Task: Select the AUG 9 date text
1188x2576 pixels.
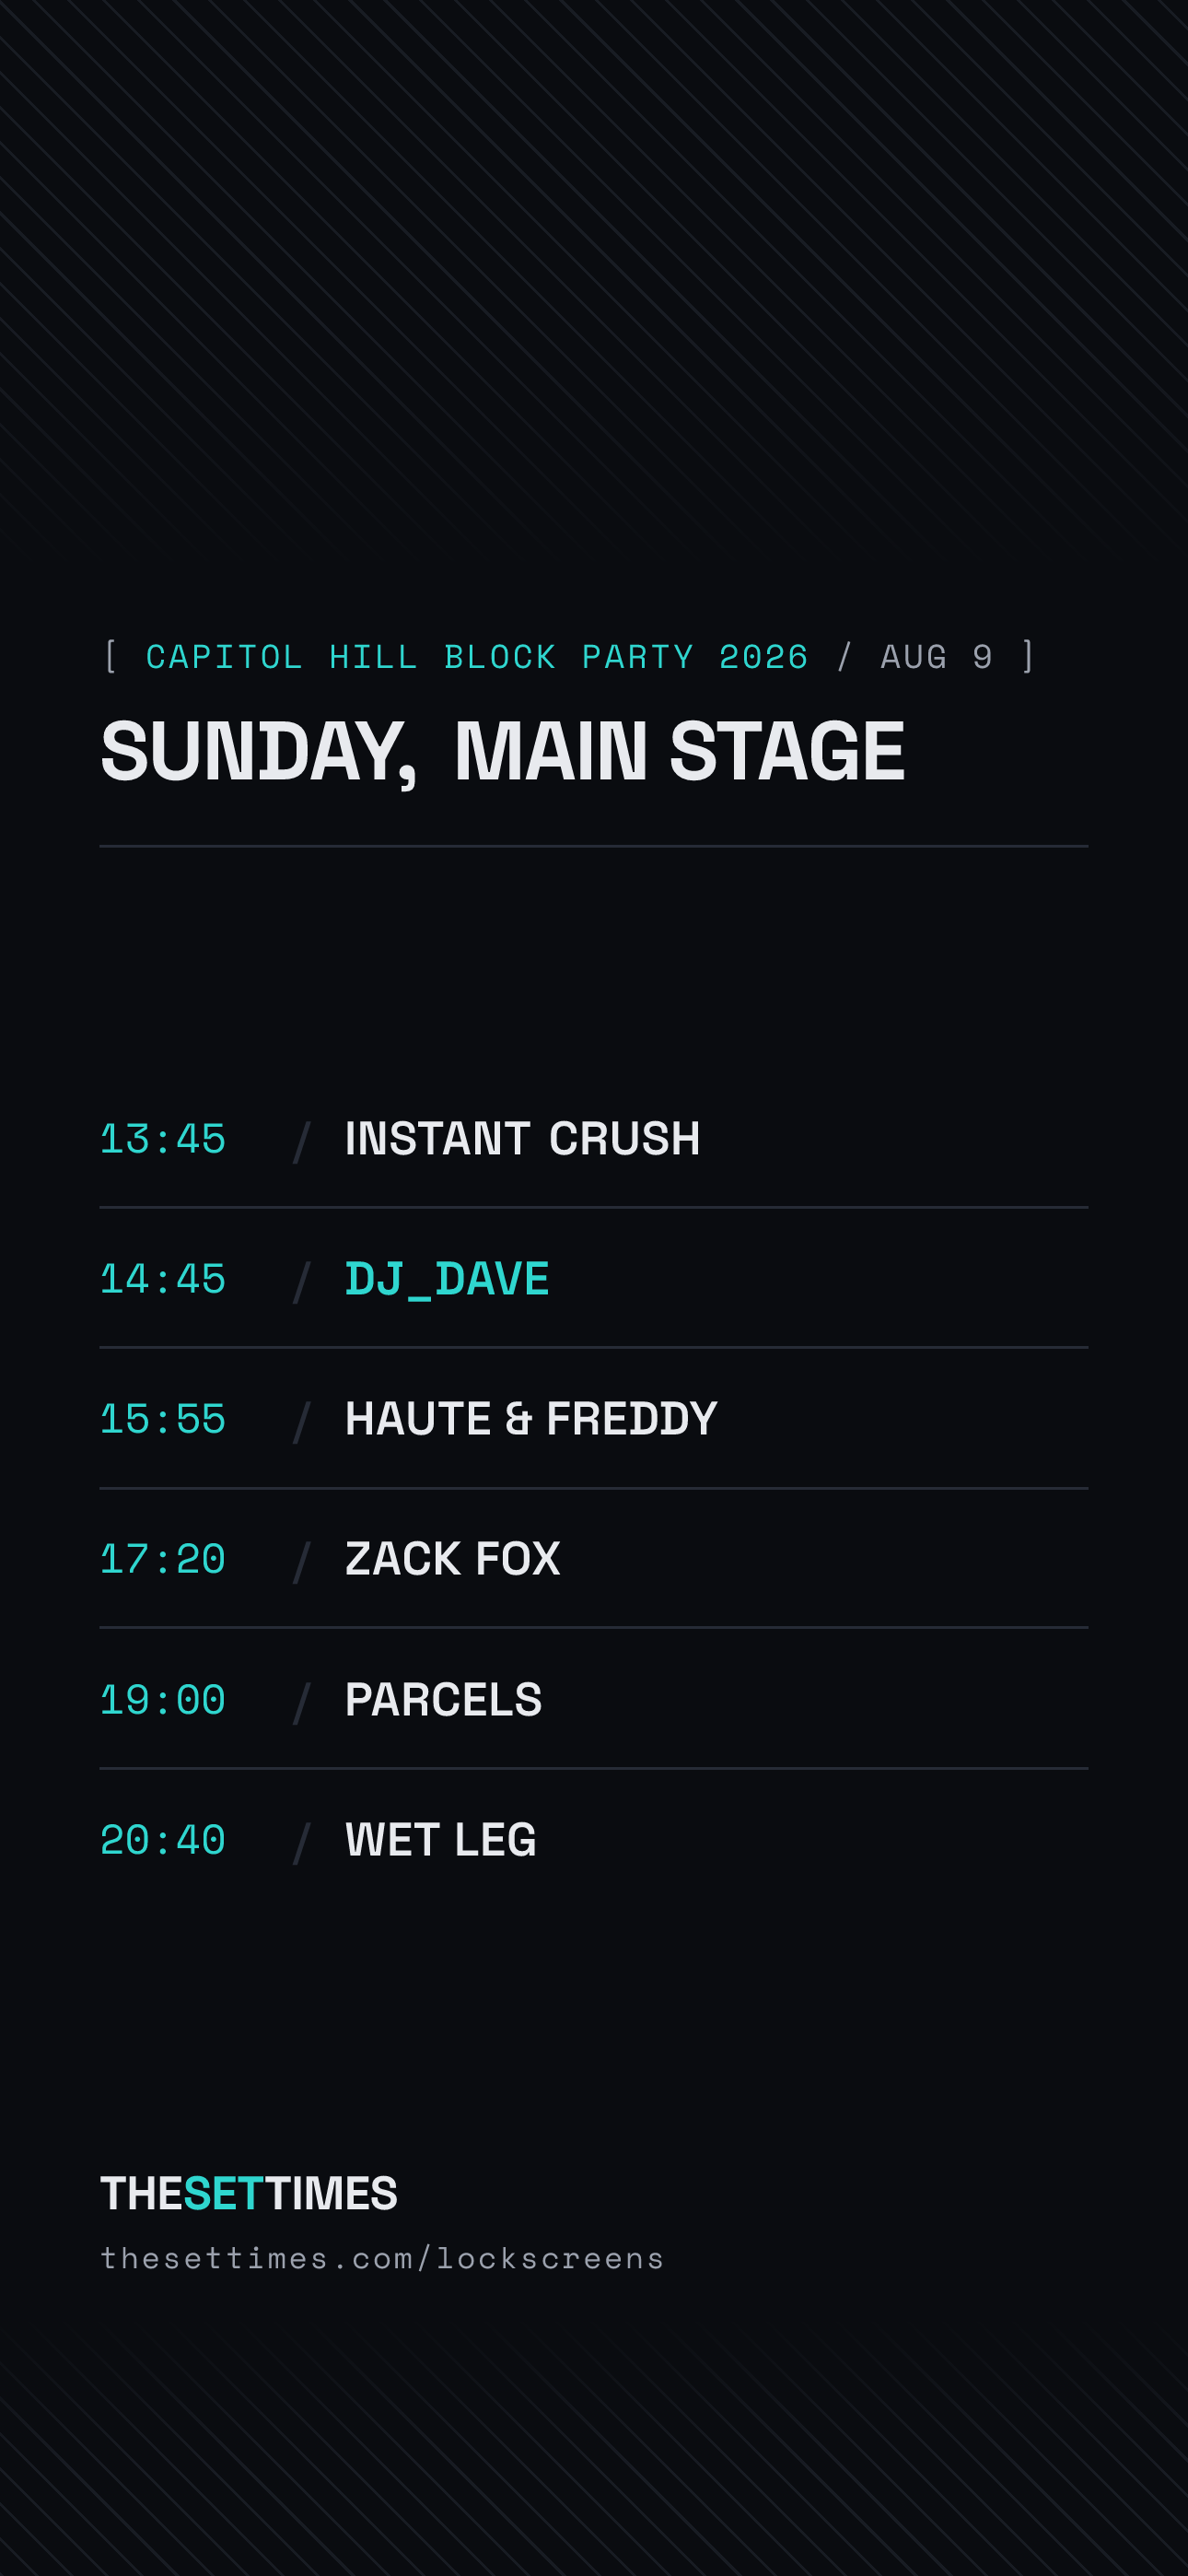Action: click(937, 657)
